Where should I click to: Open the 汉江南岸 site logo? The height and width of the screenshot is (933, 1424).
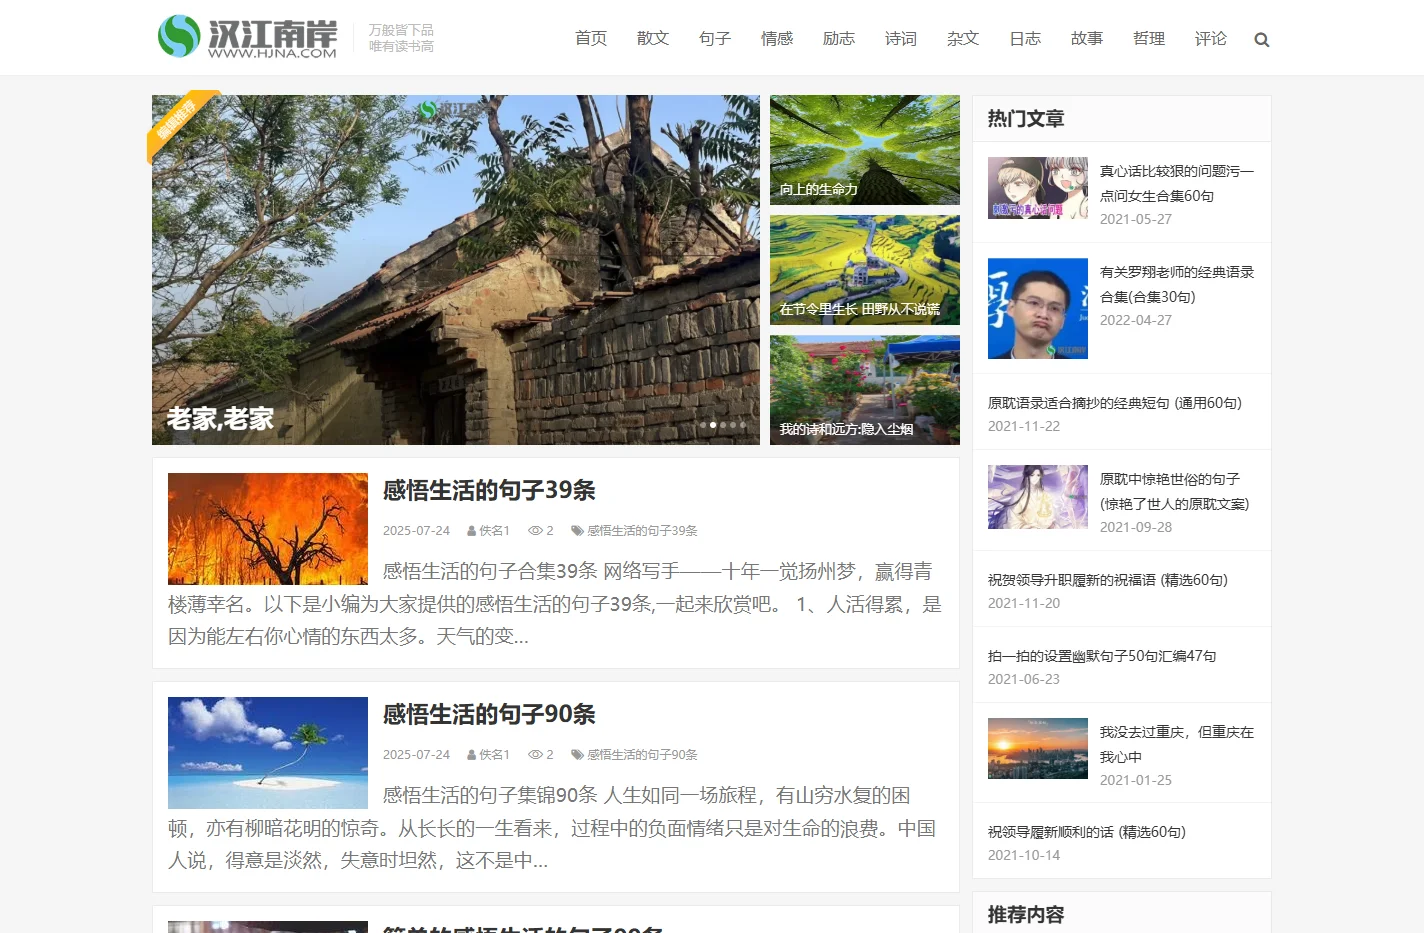247,37
